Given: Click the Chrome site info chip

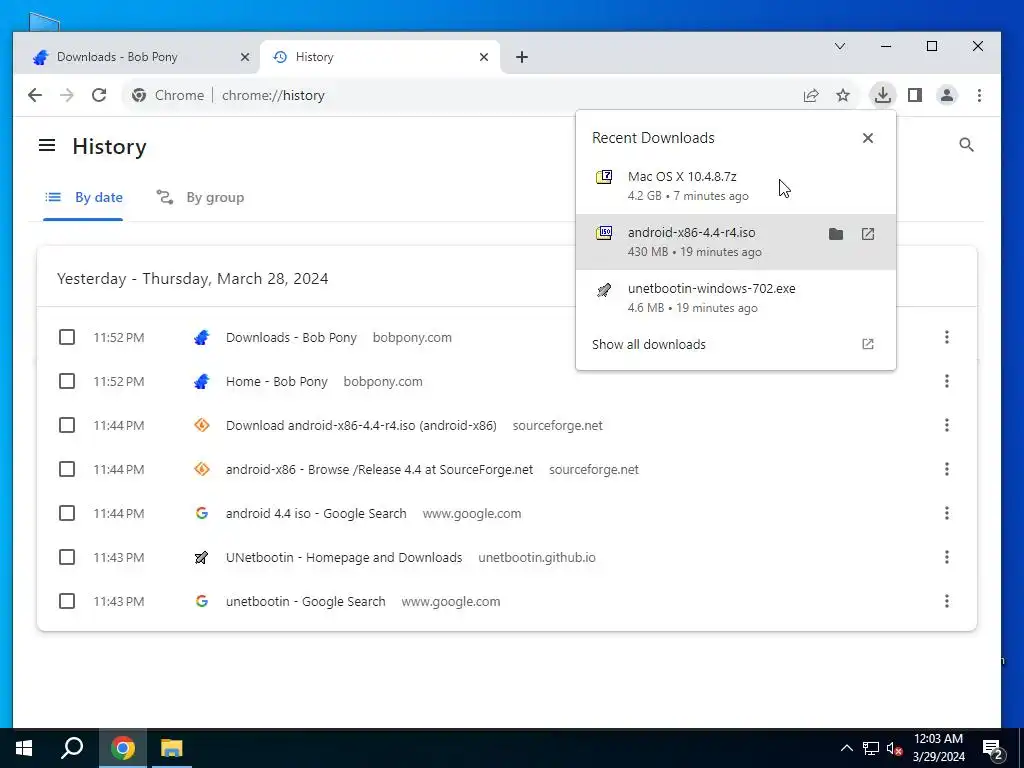Looking at the screenshot, I should point(168,95).
